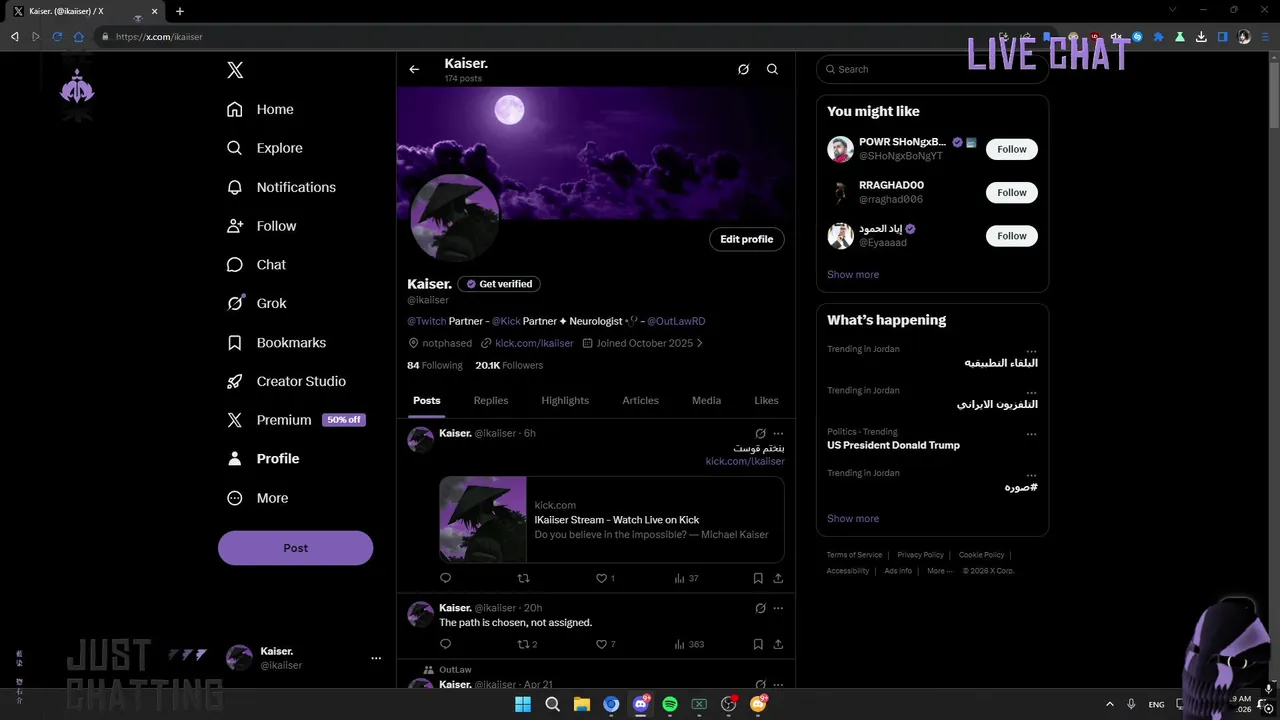
Task: Open the 20.1K Followers list
Action: coord(509,365)
